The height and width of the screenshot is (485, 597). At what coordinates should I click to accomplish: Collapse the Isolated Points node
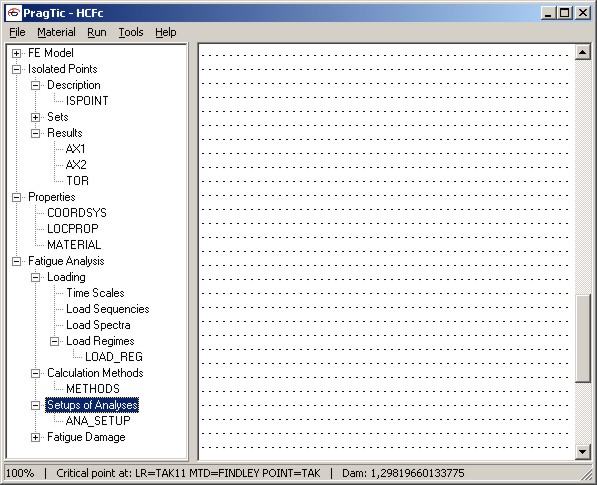(16, 69)
